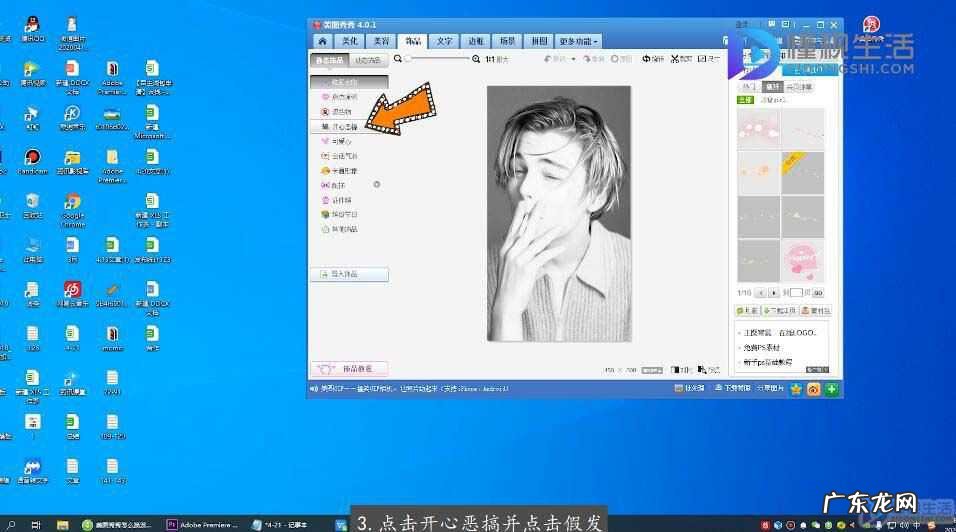Pick the yellow ribbon sticker thumbnail
Screen dimensions: 956x532
click(x=802, y=173)
